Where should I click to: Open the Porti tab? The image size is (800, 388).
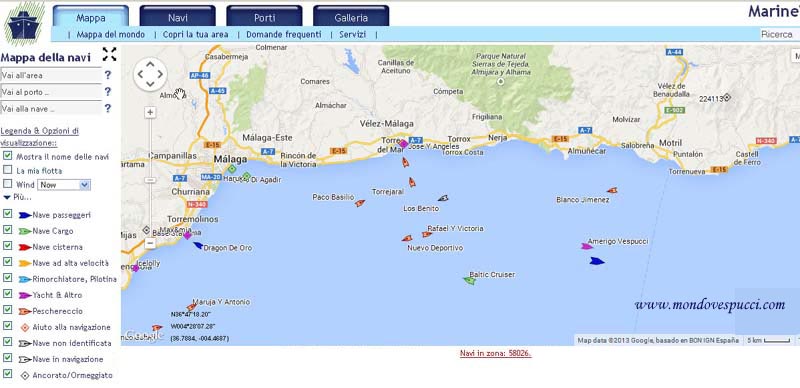264,16
